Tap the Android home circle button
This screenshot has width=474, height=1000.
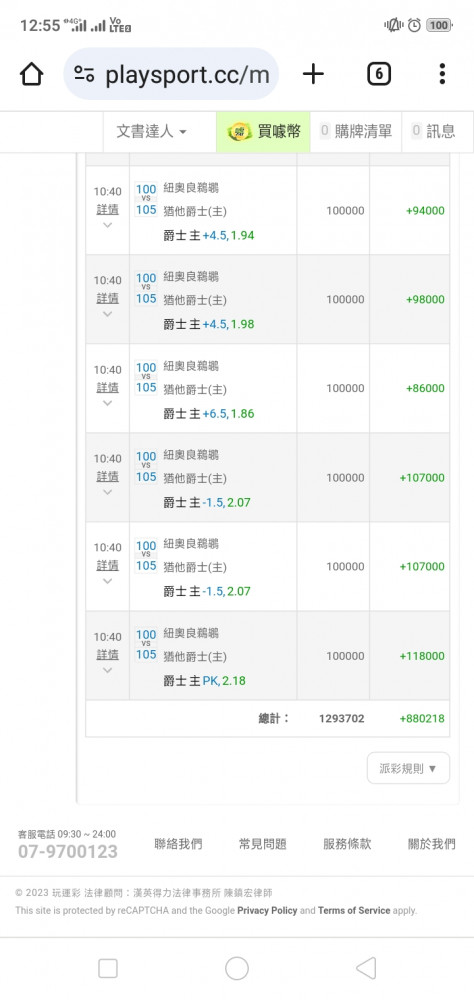(x=237, y=968)
